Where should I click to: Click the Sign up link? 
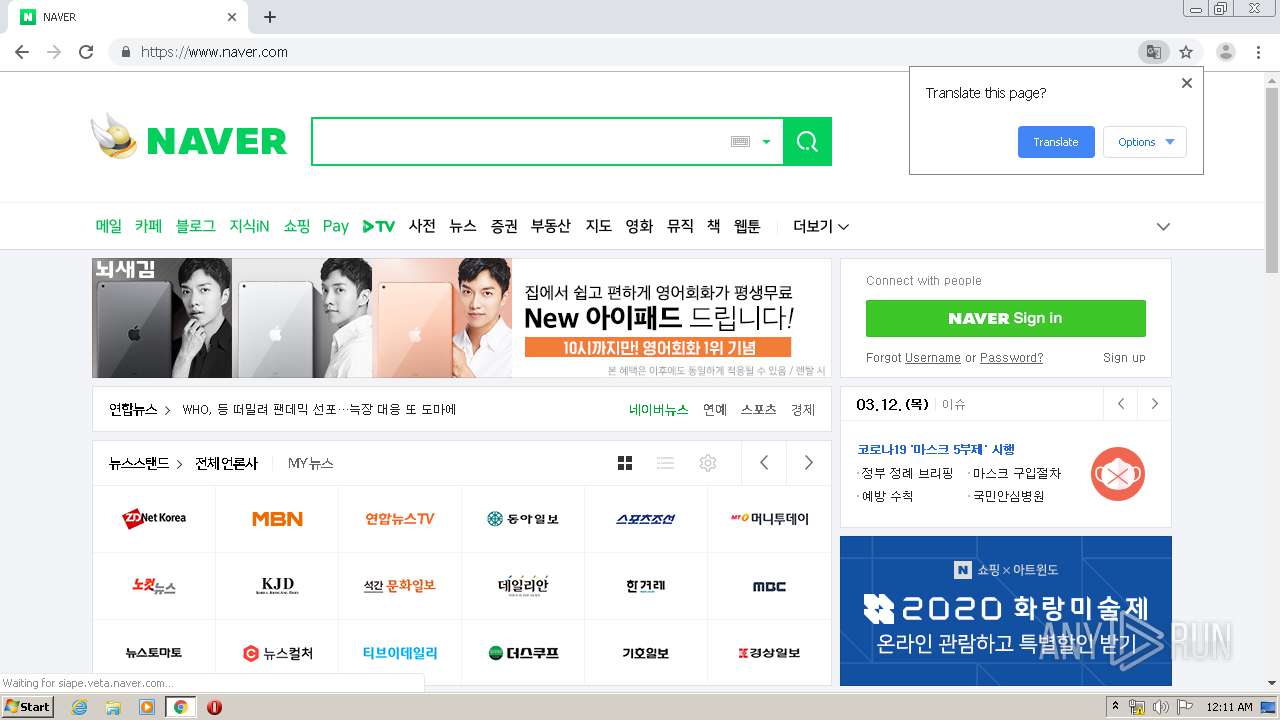(x=1124, y=358)
